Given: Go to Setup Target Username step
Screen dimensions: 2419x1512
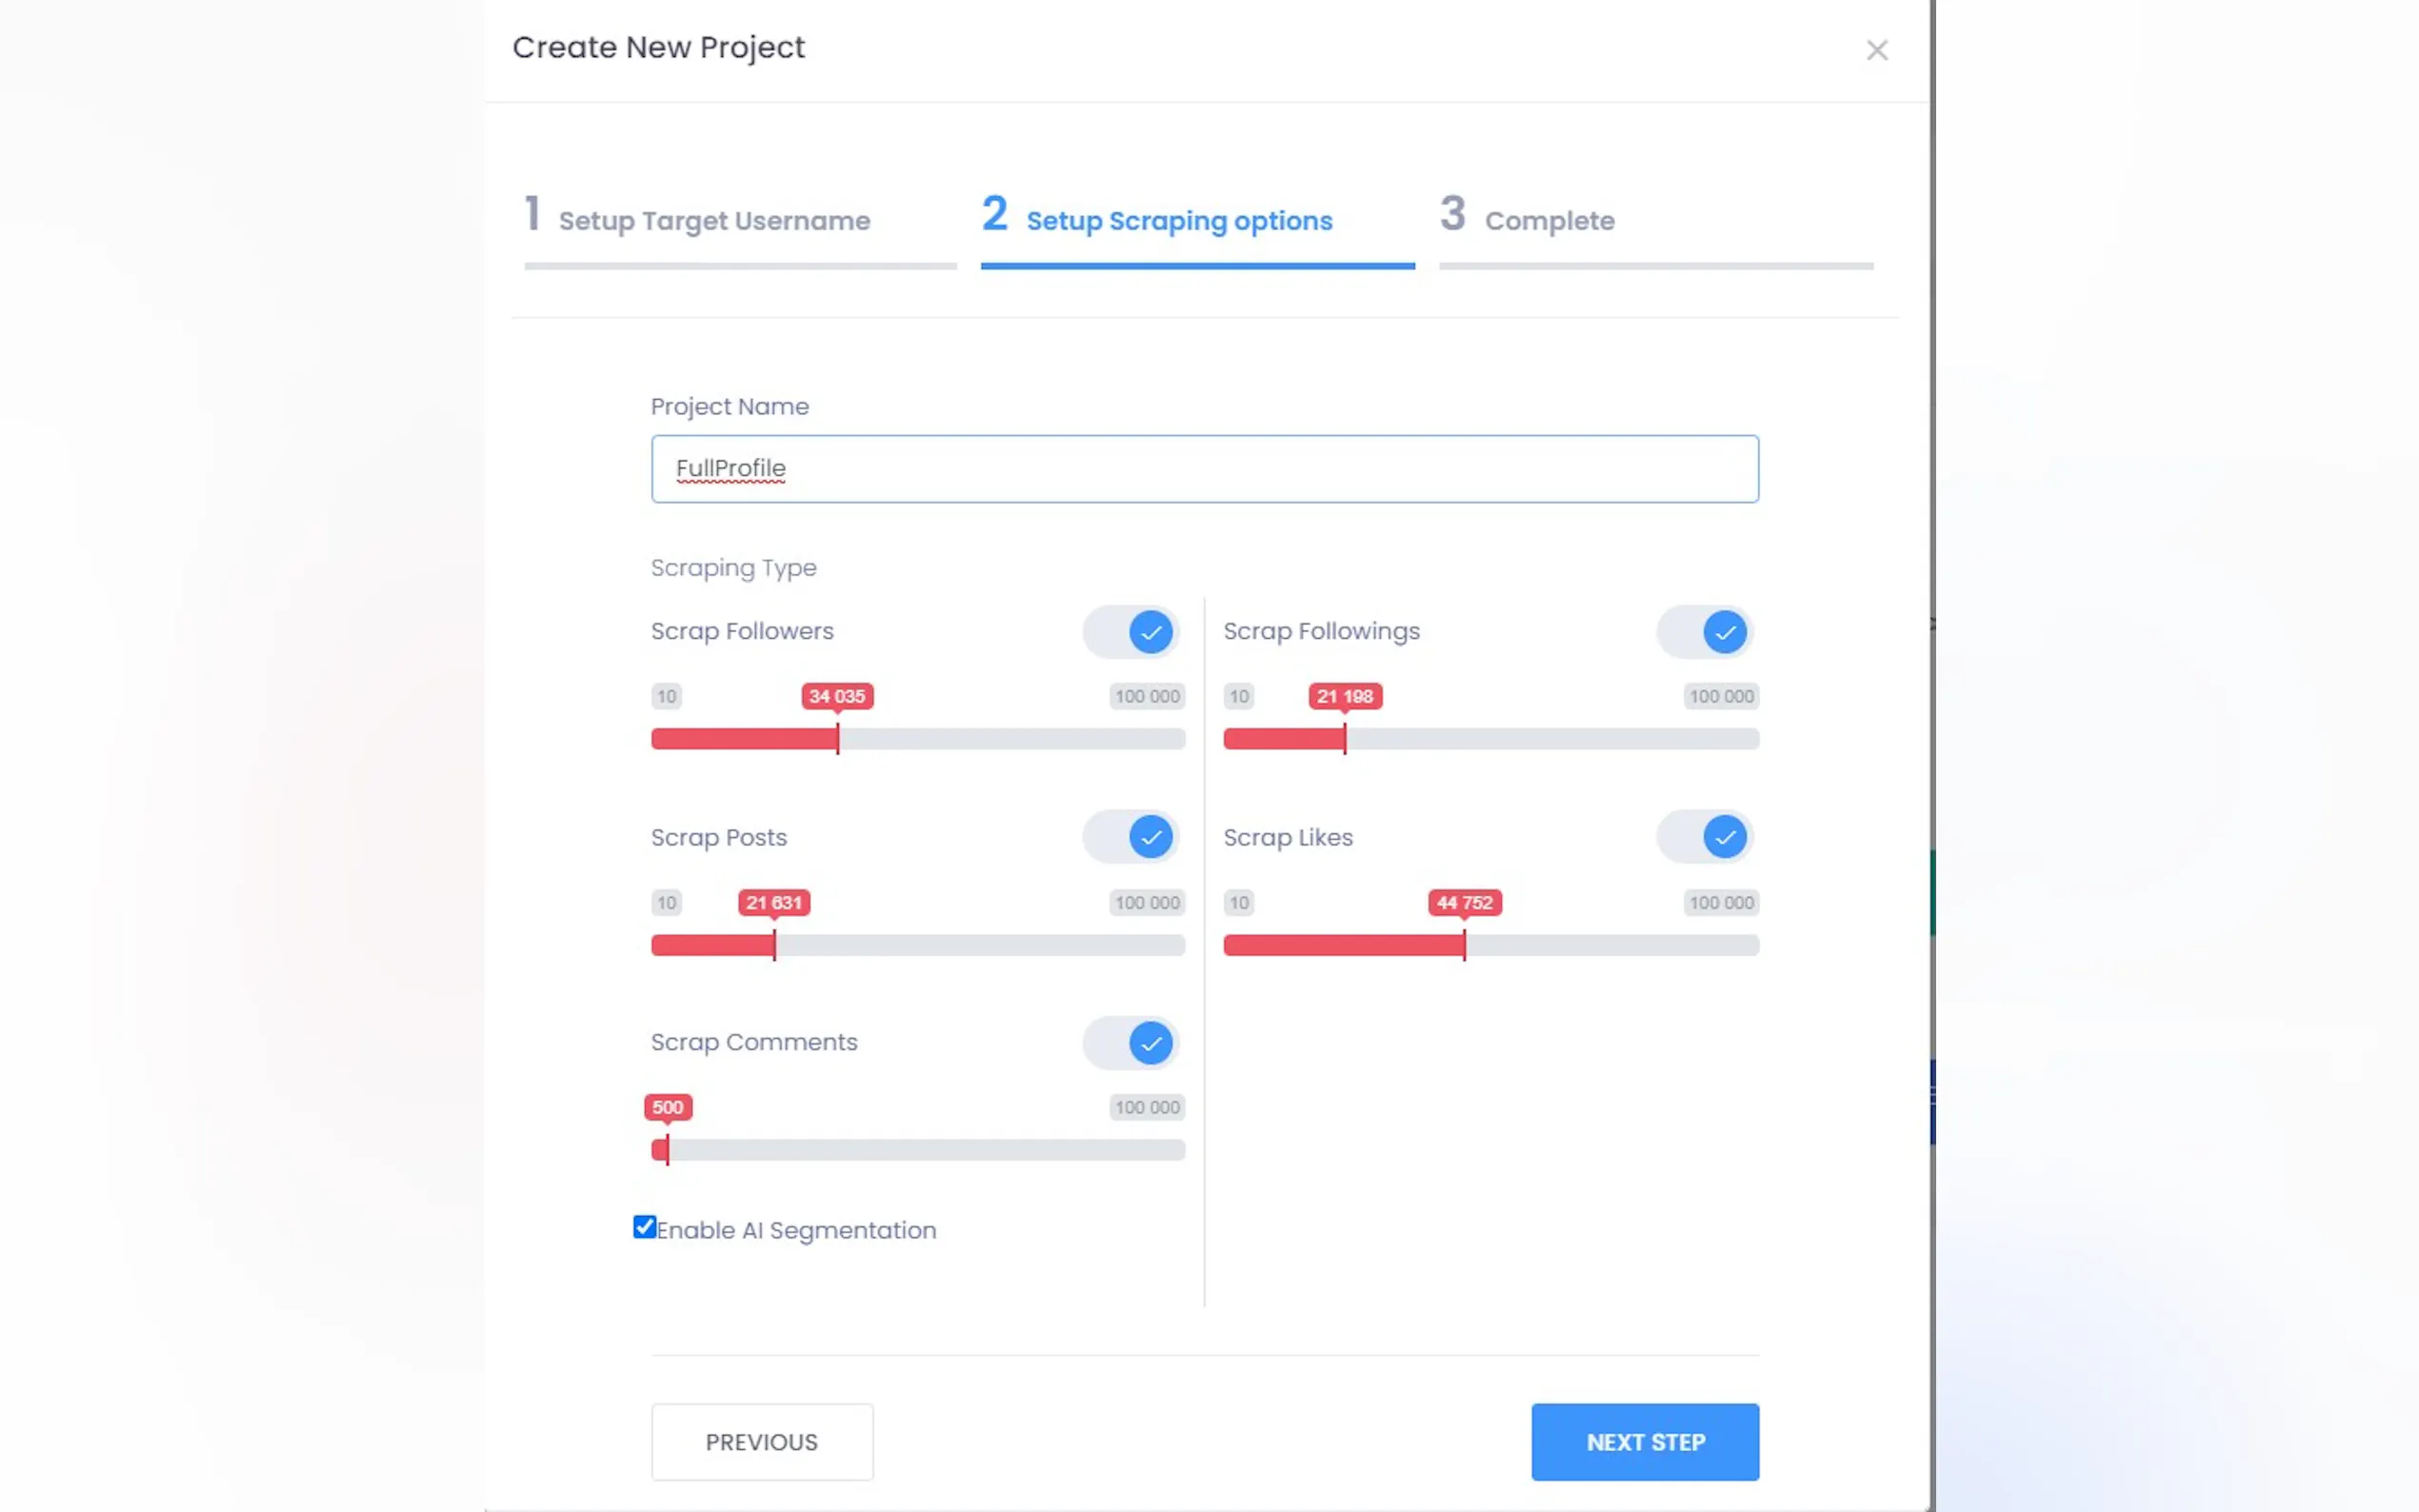Looking at the screenshot, I should tap(712, 220).
